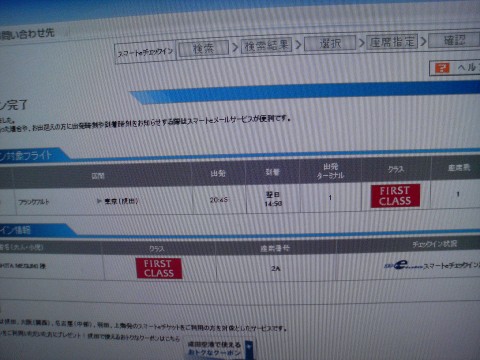The image size is (480, 360).
Task: Click the スマートeチェックイン check-in status text
Action: point(451,265)
